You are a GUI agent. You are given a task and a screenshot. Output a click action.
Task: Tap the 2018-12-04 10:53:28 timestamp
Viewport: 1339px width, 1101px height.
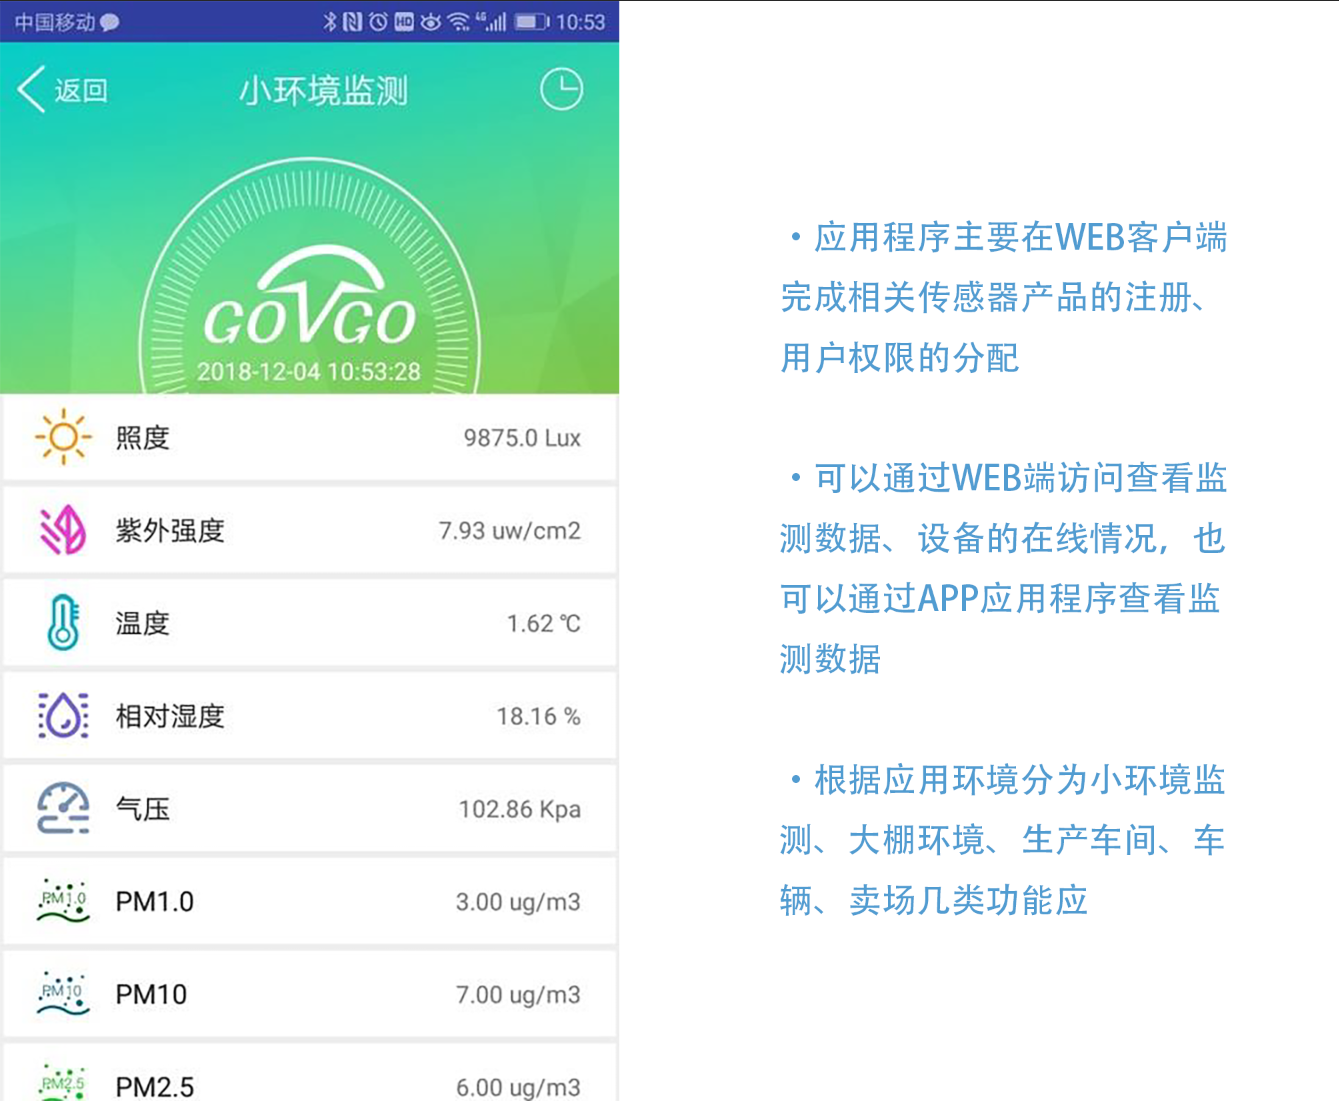pyautogui.click(x=309, y=372)
